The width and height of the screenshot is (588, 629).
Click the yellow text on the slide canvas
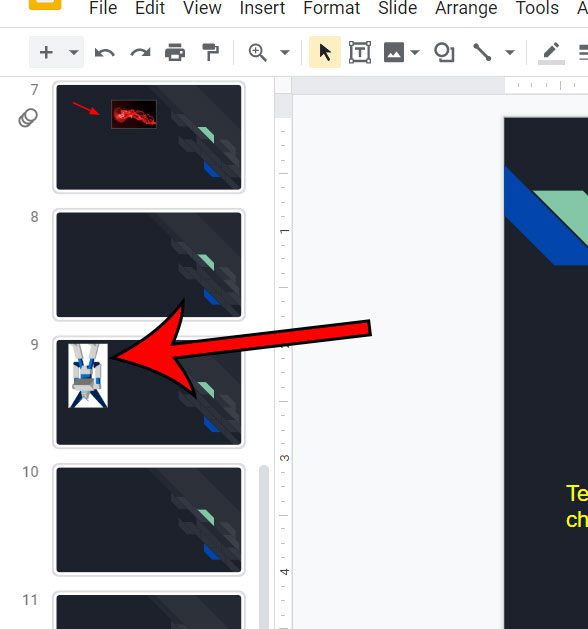tap(577, 506)
